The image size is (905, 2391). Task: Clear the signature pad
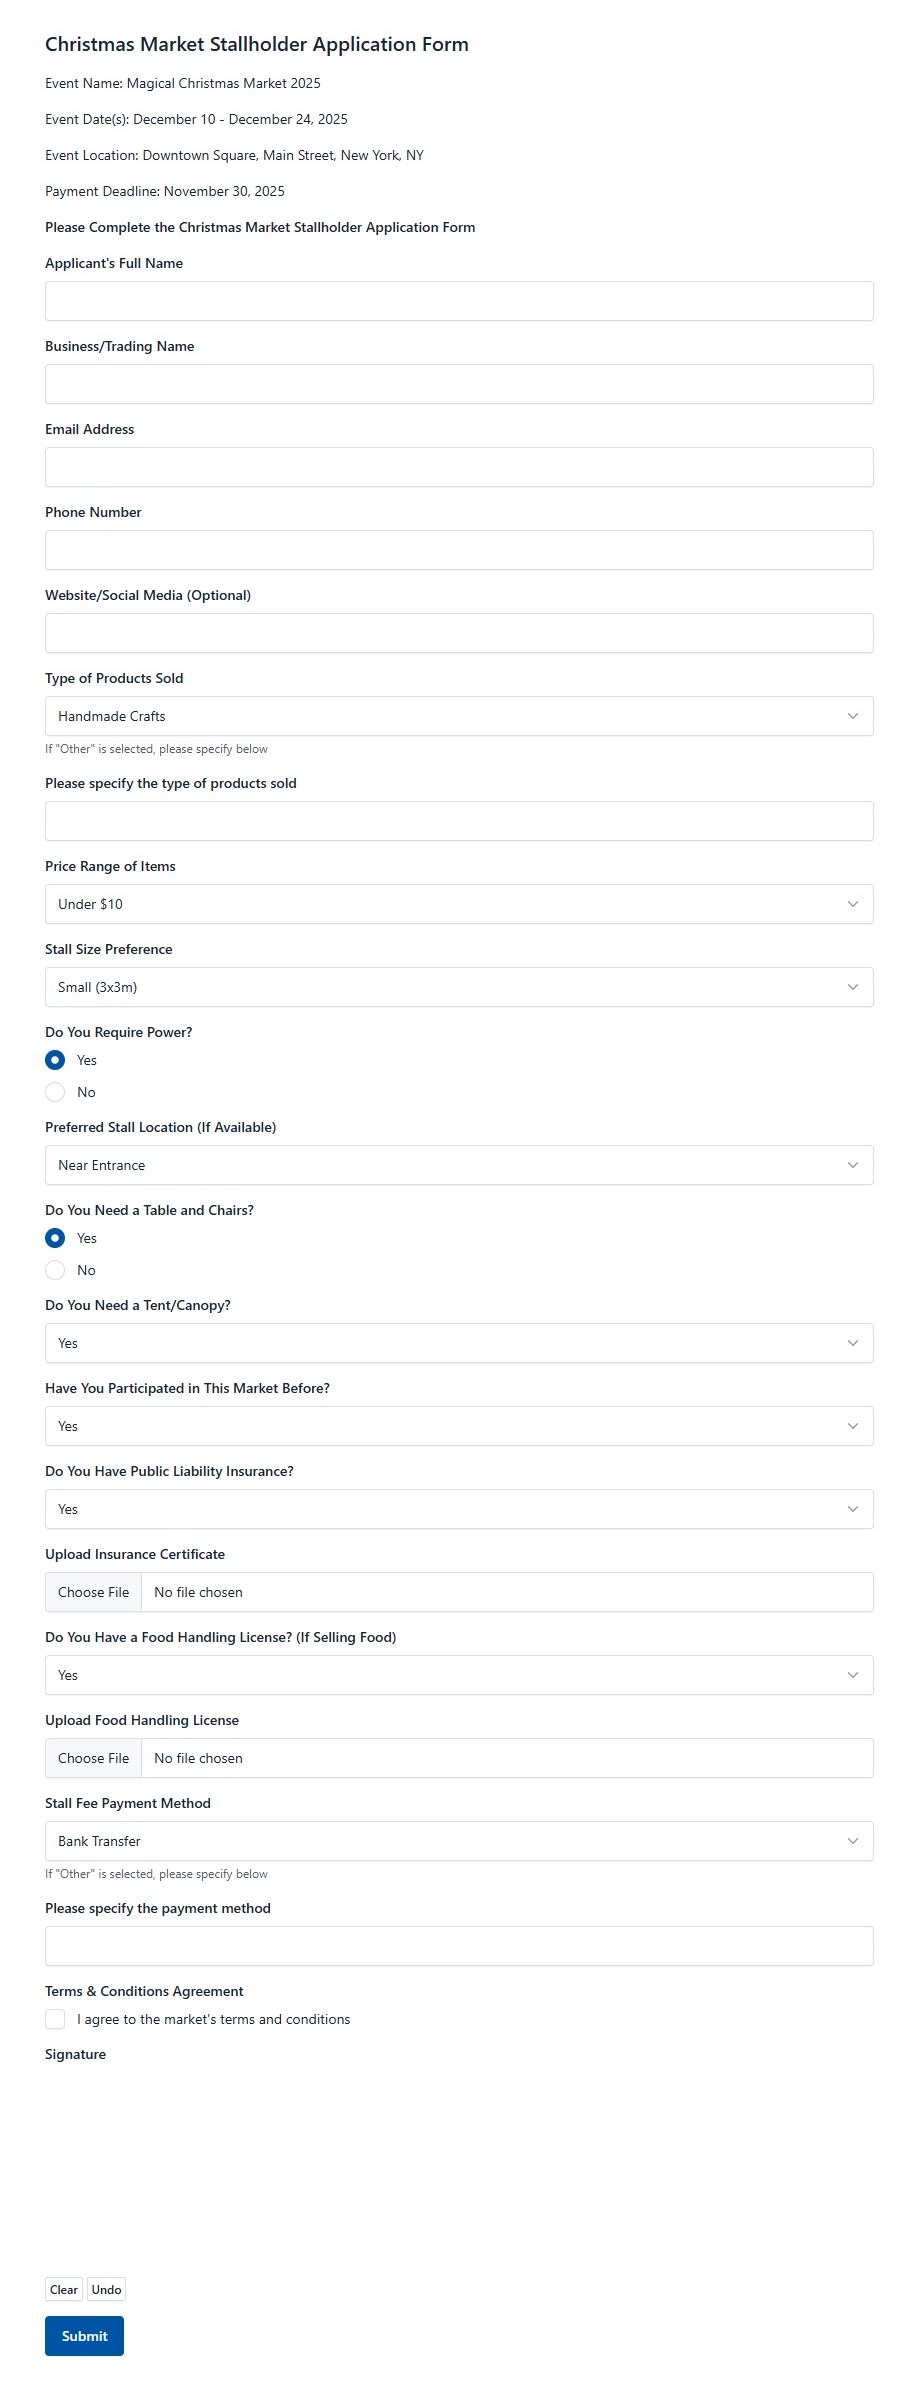tap(64, 2290)
